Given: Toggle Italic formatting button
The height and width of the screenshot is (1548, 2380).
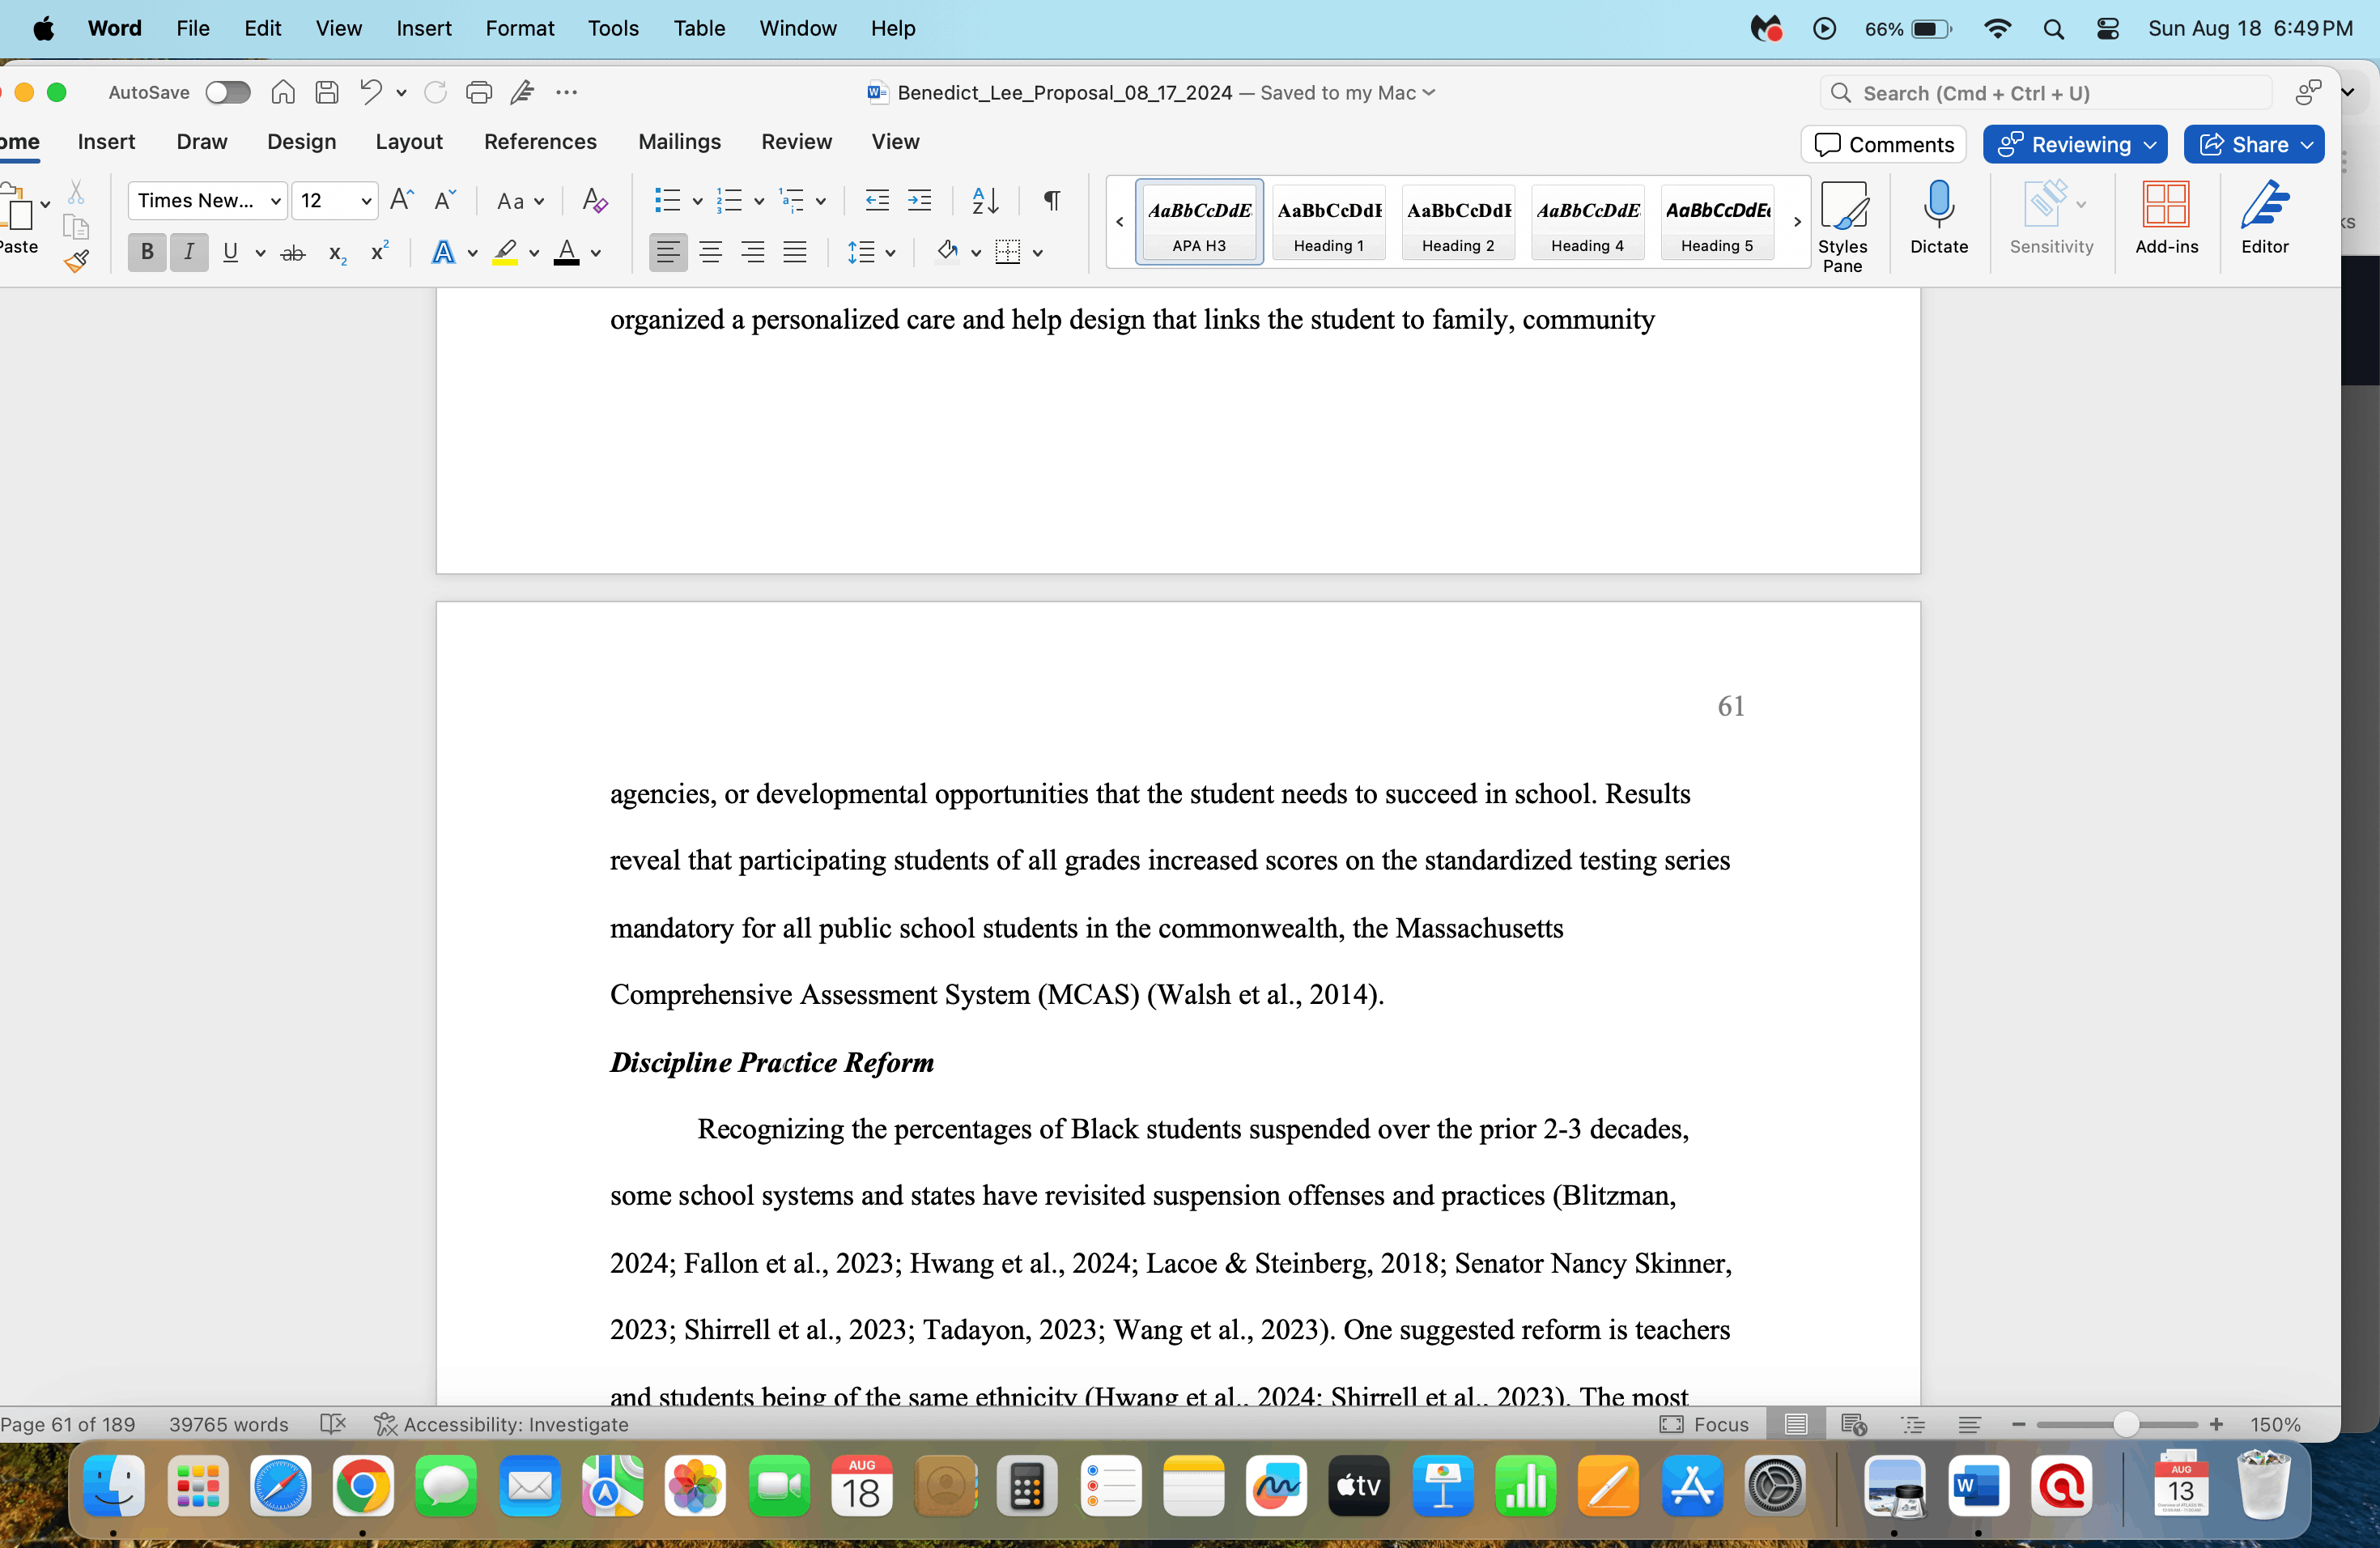Looking at the screenshot, I should click(x=189, y=253).
